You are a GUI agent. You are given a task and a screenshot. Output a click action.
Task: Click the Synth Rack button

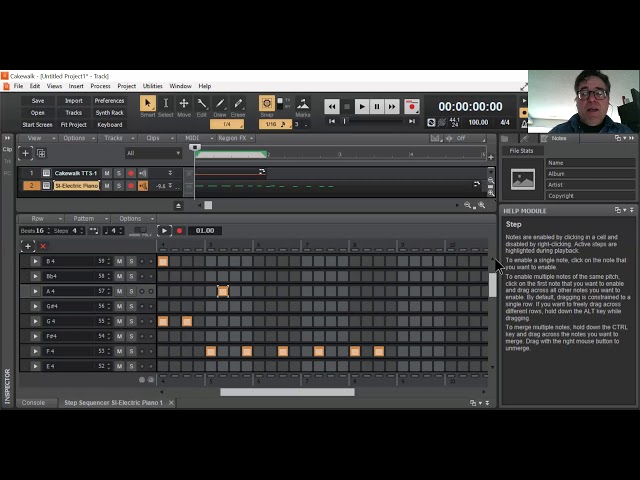(109, 113)
